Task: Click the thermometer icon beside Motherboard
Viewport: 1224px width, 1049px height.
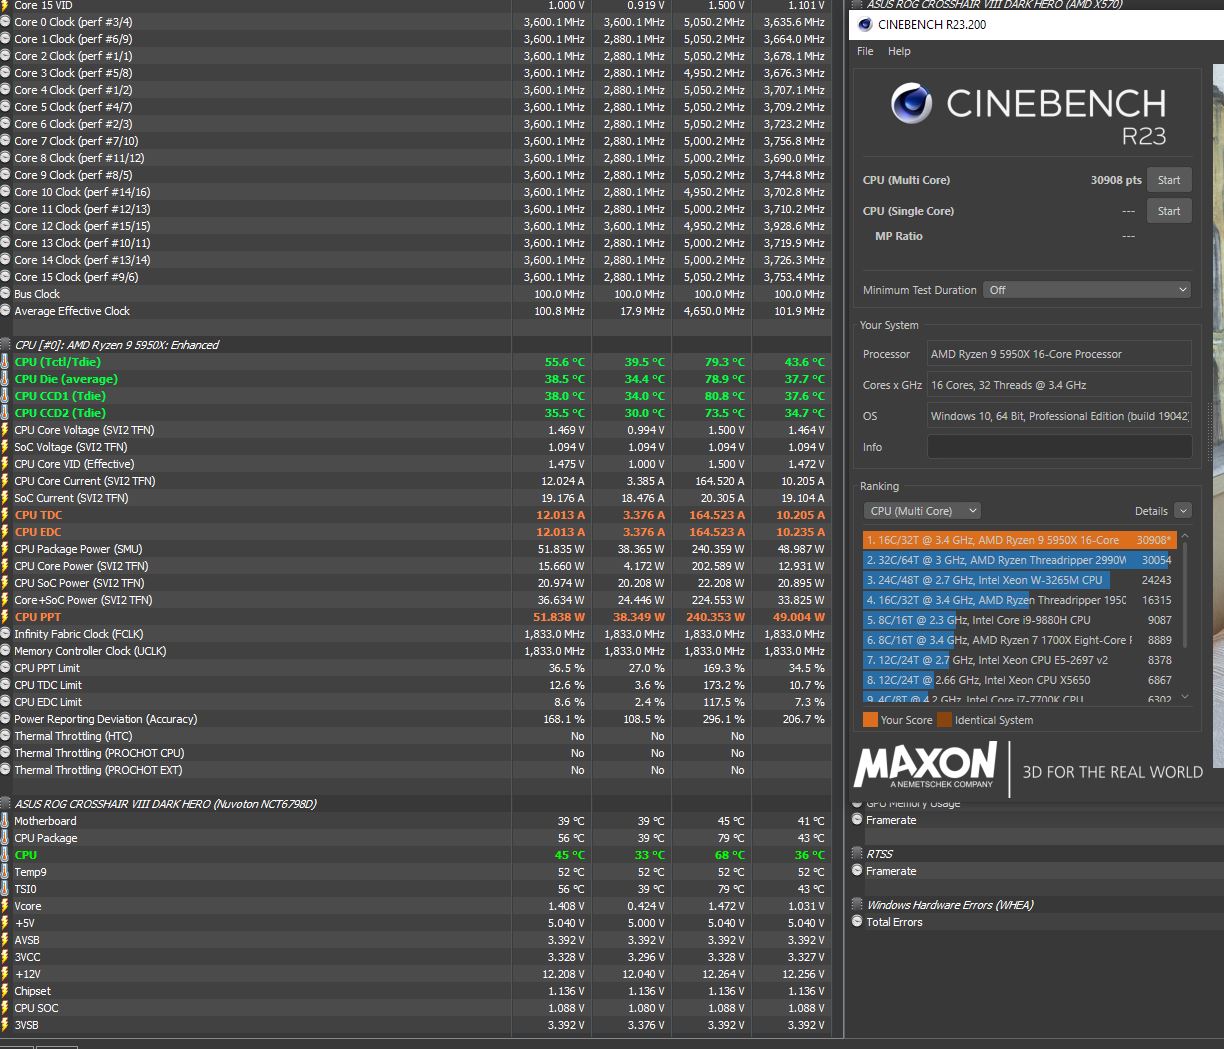Action: [5, 821]
